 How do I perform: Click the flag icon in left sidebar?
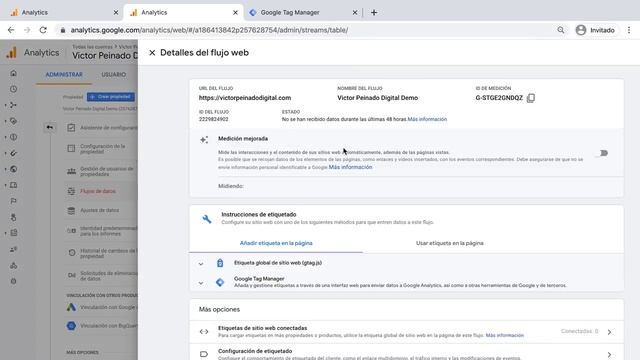pyautogui.click(x=13, y=201)
